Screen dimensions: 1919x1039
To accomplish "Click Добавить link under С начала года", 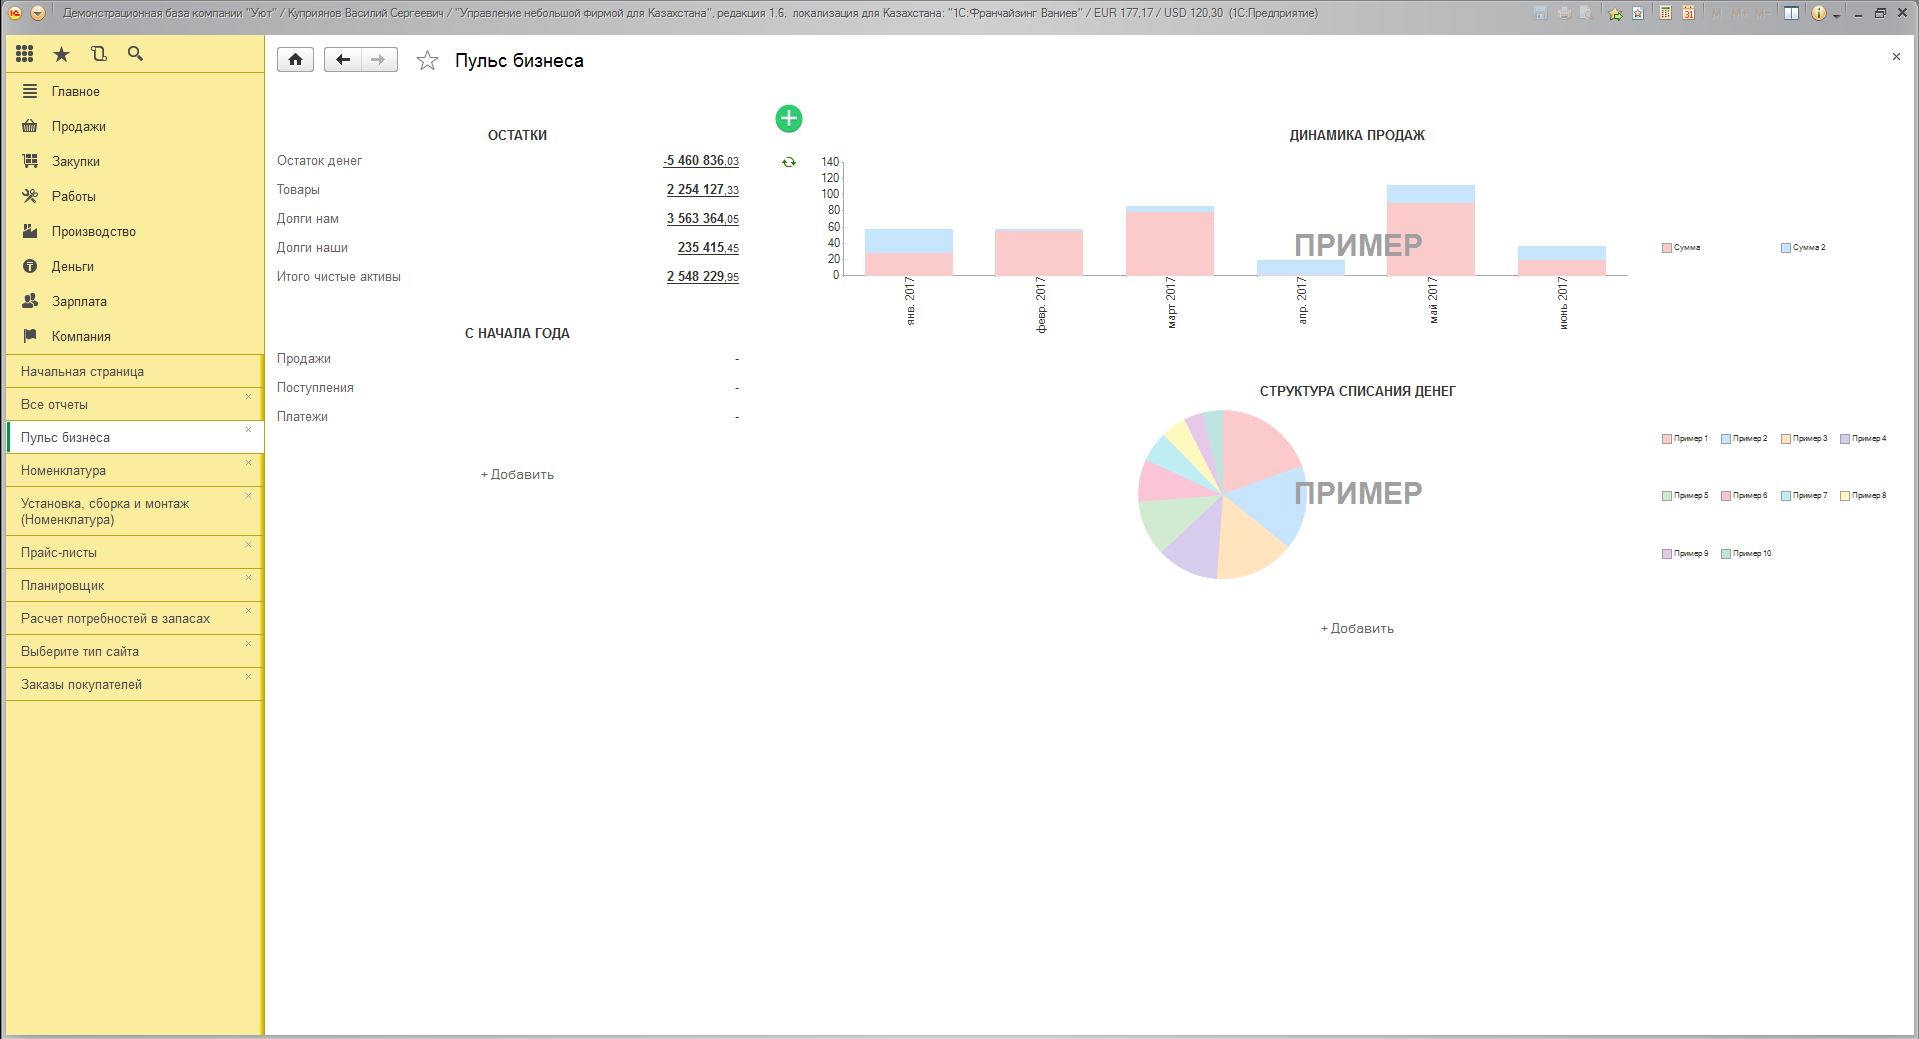I will coord(517,475).
